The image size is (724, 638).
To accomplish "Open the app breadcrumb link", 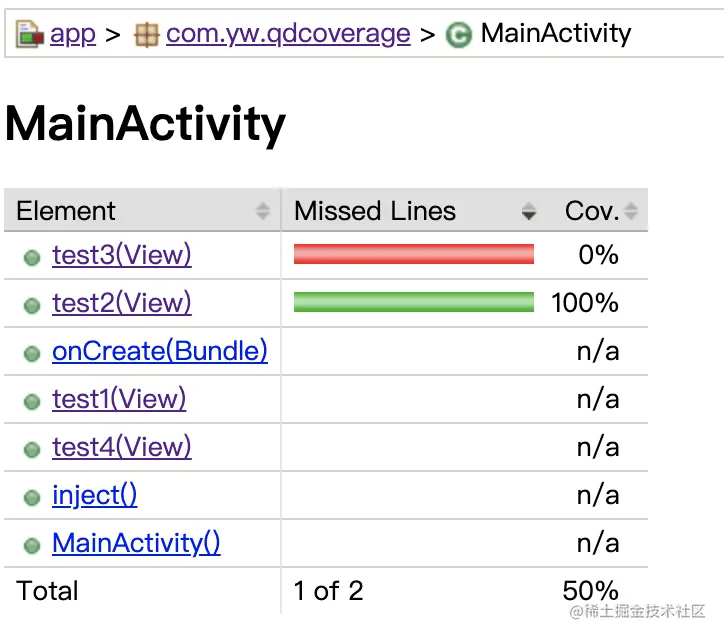I will (x=73, y=34).
